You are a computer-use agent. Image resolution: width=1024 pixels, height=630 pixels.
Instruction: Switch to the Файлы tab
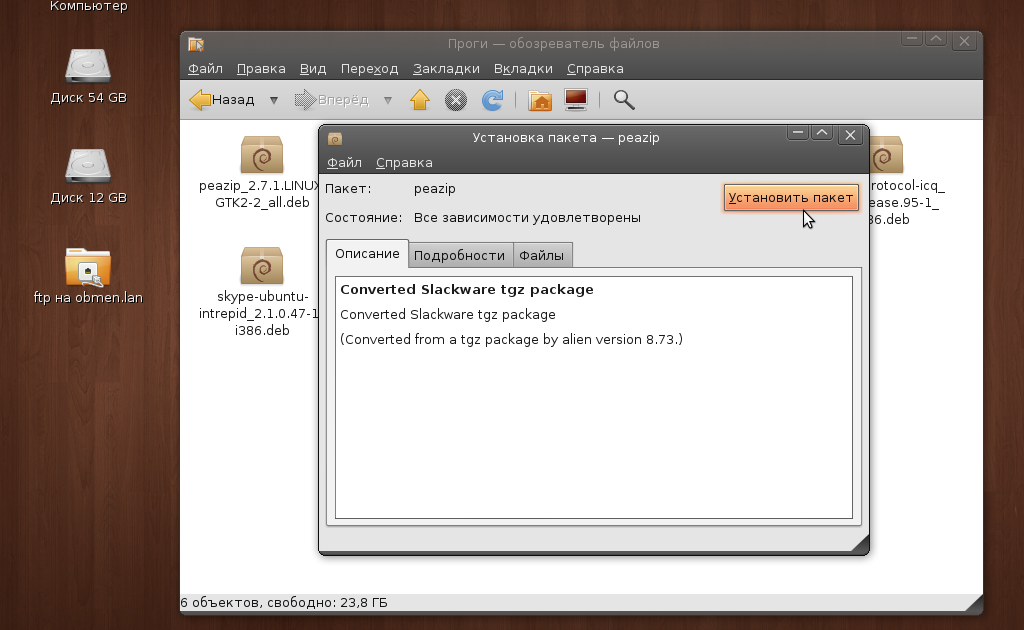[542, 254]
